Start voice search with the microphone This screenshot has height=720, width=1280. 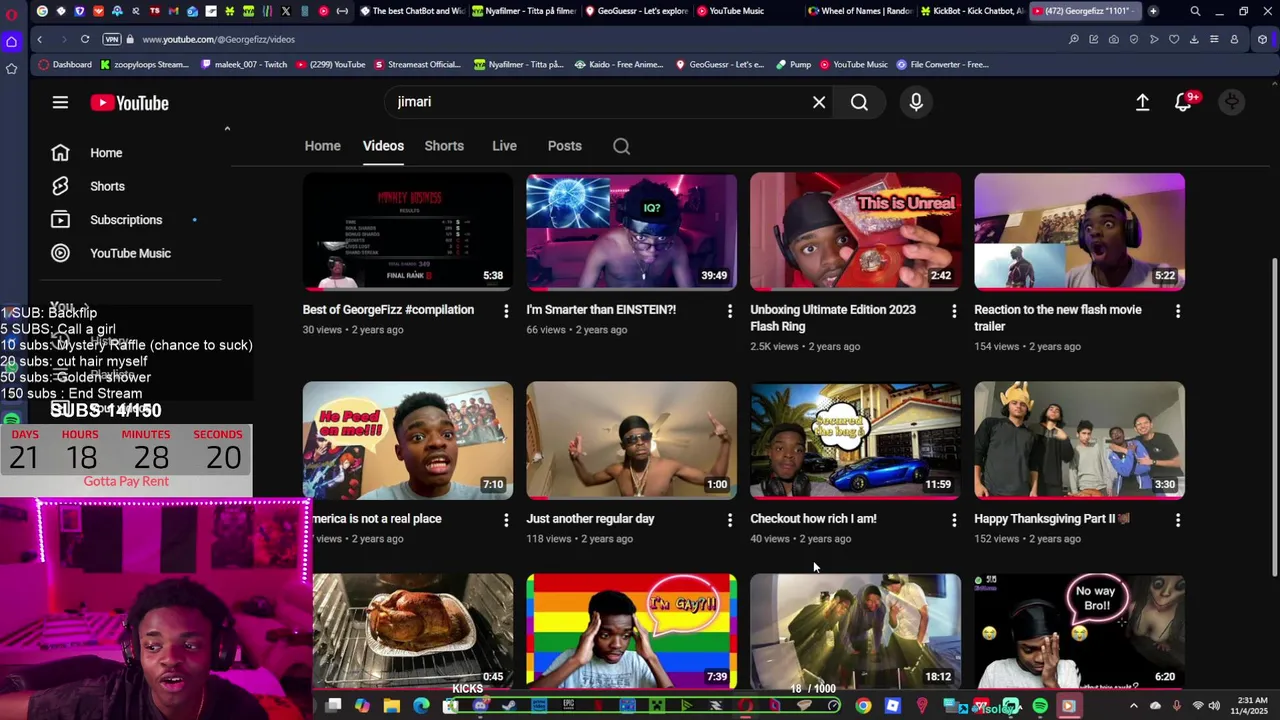click(x=916, y=102)
